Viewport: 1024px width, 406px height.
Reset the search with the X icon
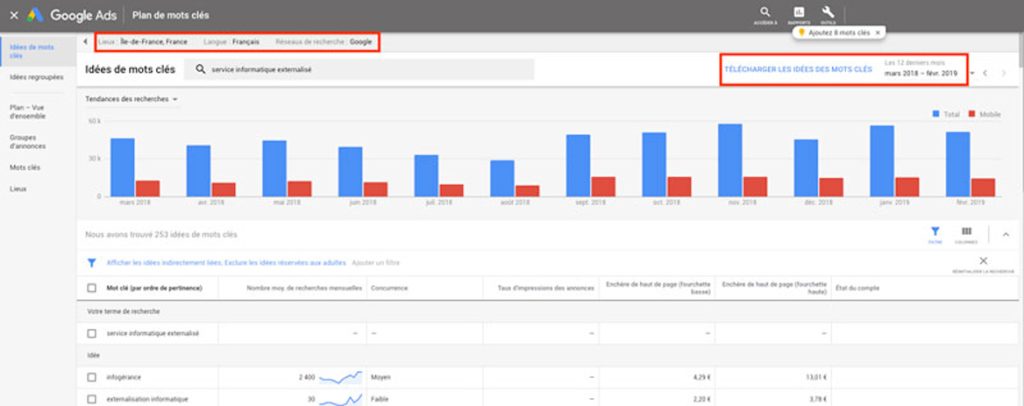pos(984,260)
